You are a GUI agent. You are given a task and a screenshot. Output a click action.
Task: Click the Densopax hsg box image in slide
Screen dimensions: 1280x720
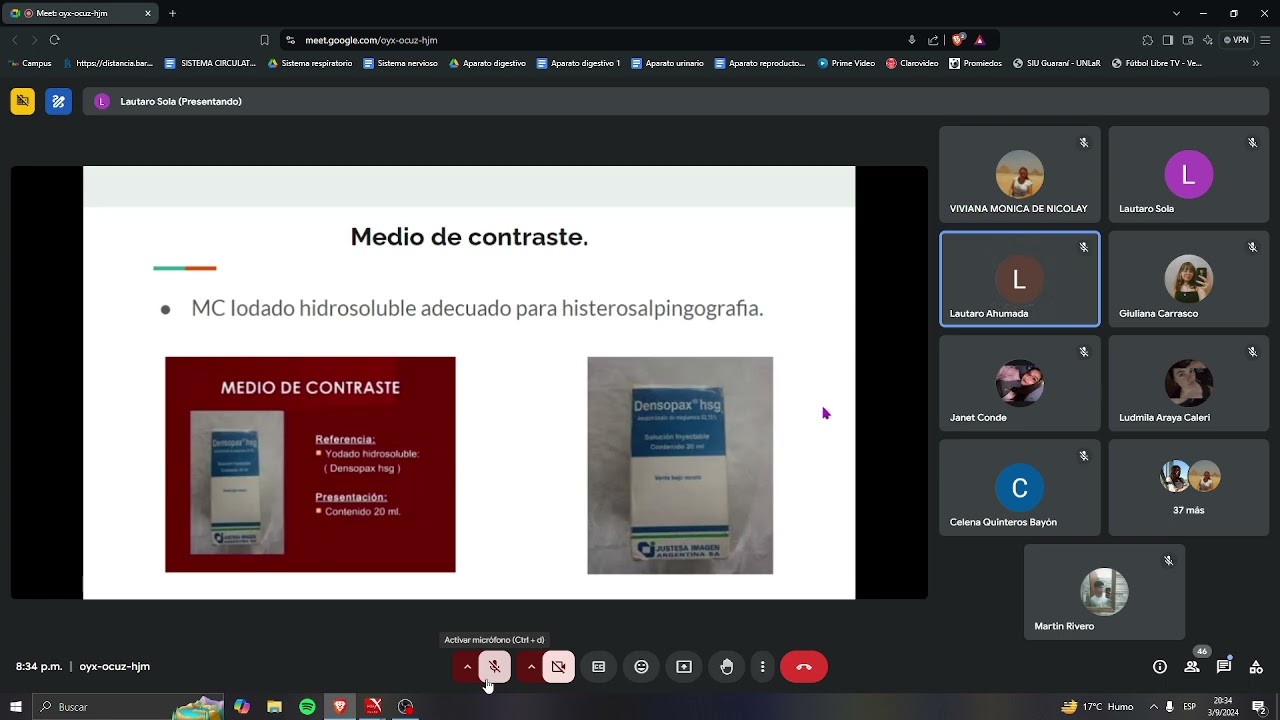(680, 466)
